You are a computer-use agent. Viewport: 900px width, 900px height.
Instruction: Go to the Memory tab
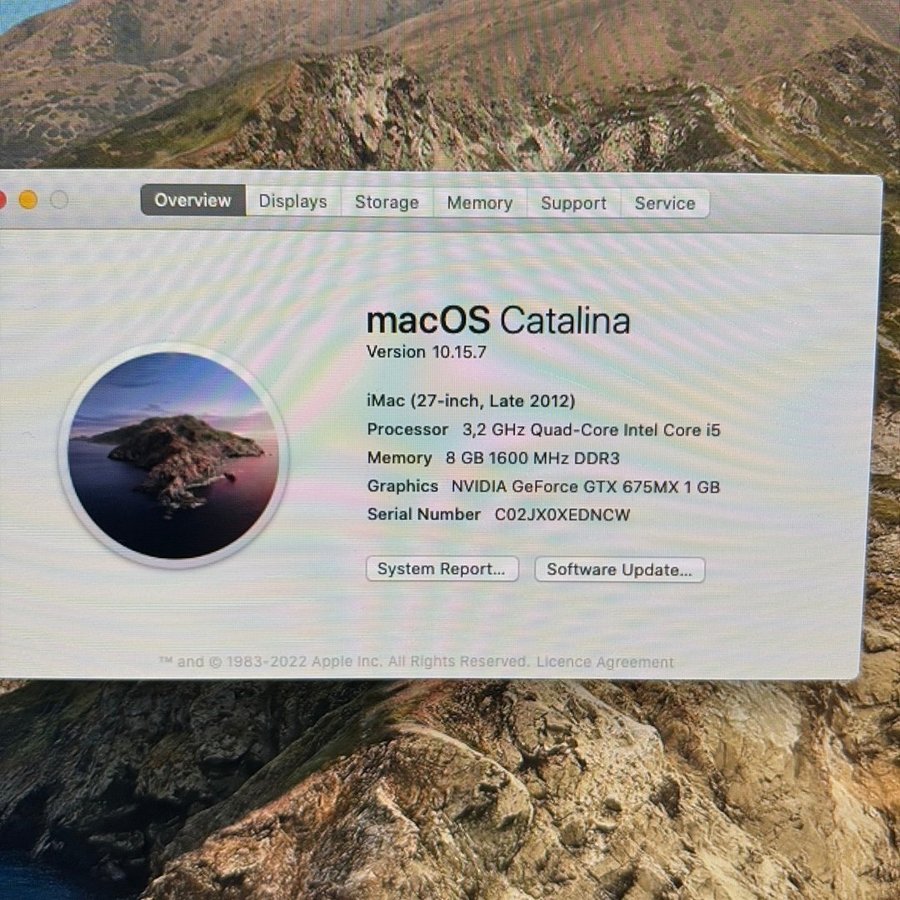[479, 203]
